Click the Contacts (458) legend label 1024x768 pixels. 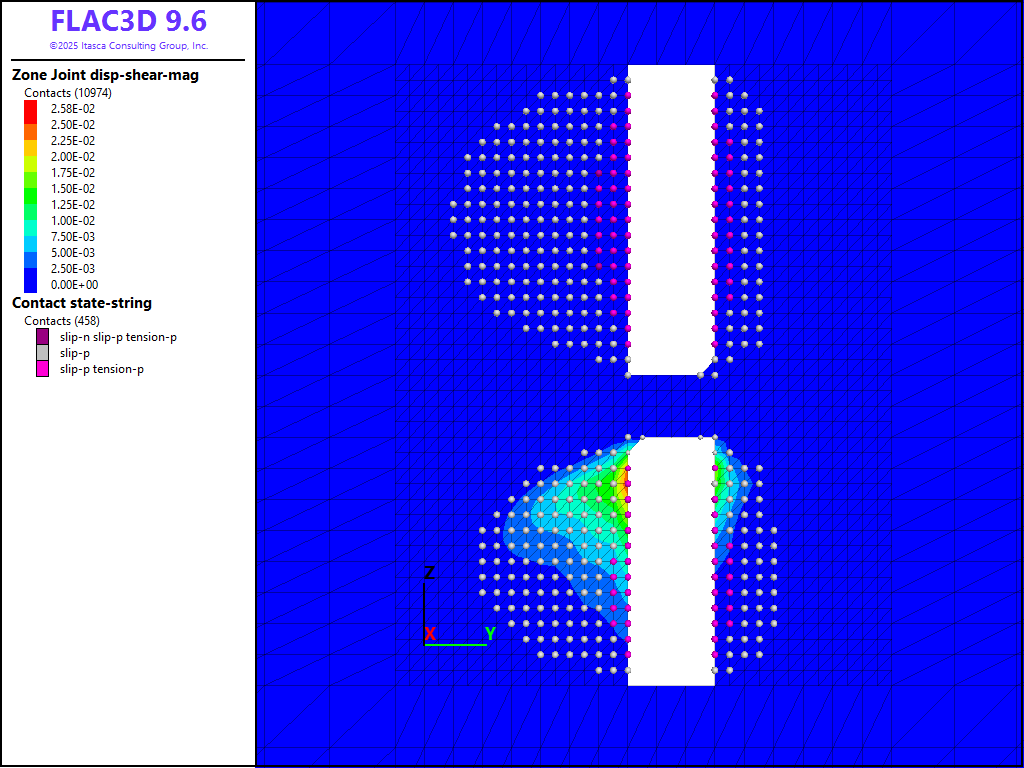[x=62, y=321]
